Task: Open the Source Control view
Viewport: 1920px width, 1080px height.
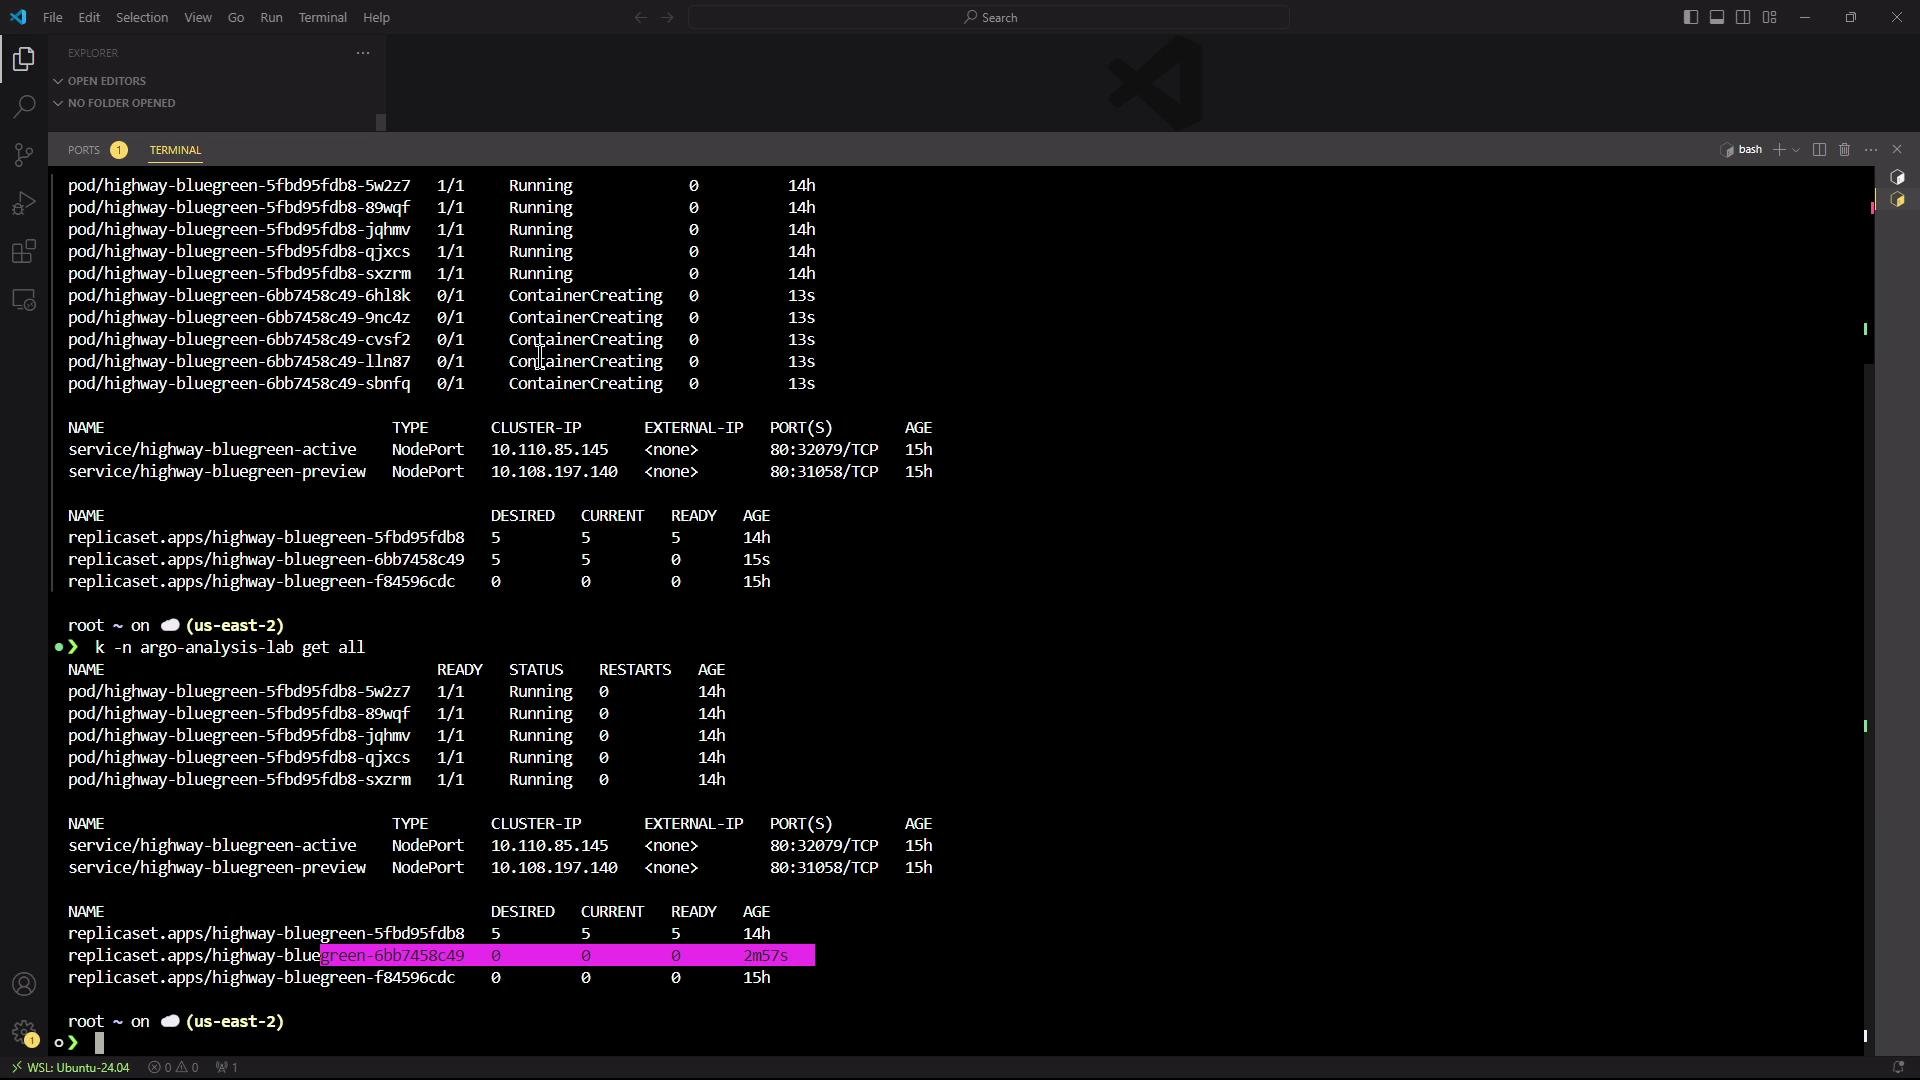Action: tap(24, 154)
